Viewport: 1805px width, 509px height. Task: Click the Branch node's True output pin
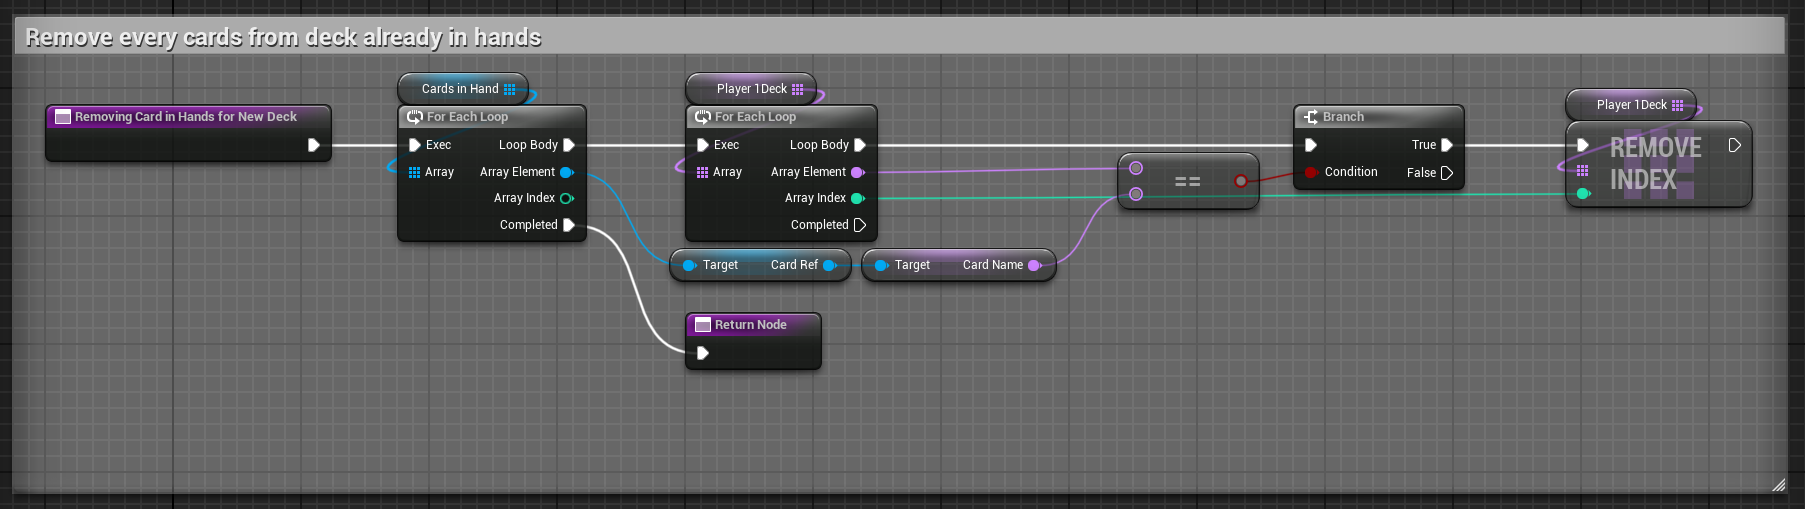[1446, 145]
